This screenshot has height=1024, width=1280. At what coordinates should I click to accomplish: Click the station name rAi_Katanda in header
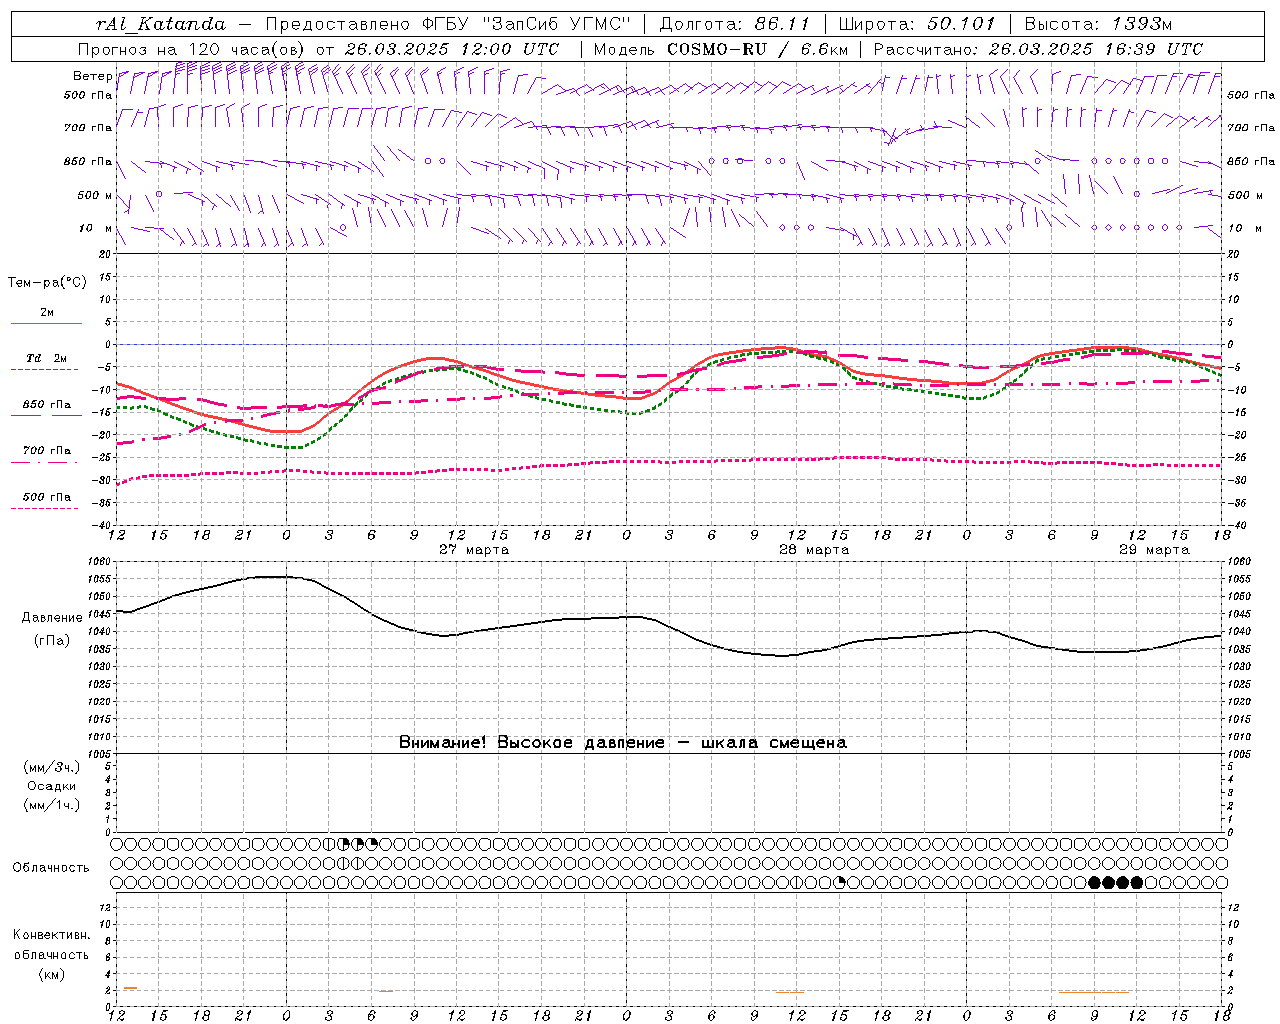161,24
